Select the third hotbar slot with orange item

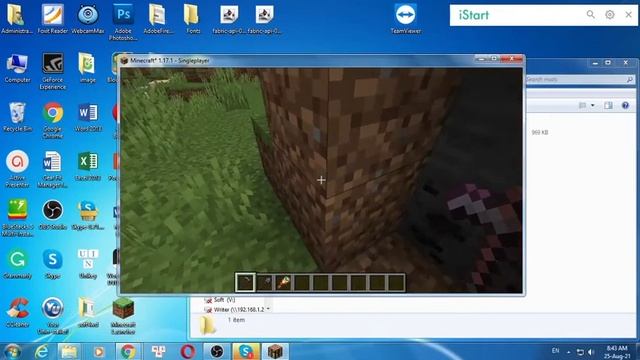(283, 282)
